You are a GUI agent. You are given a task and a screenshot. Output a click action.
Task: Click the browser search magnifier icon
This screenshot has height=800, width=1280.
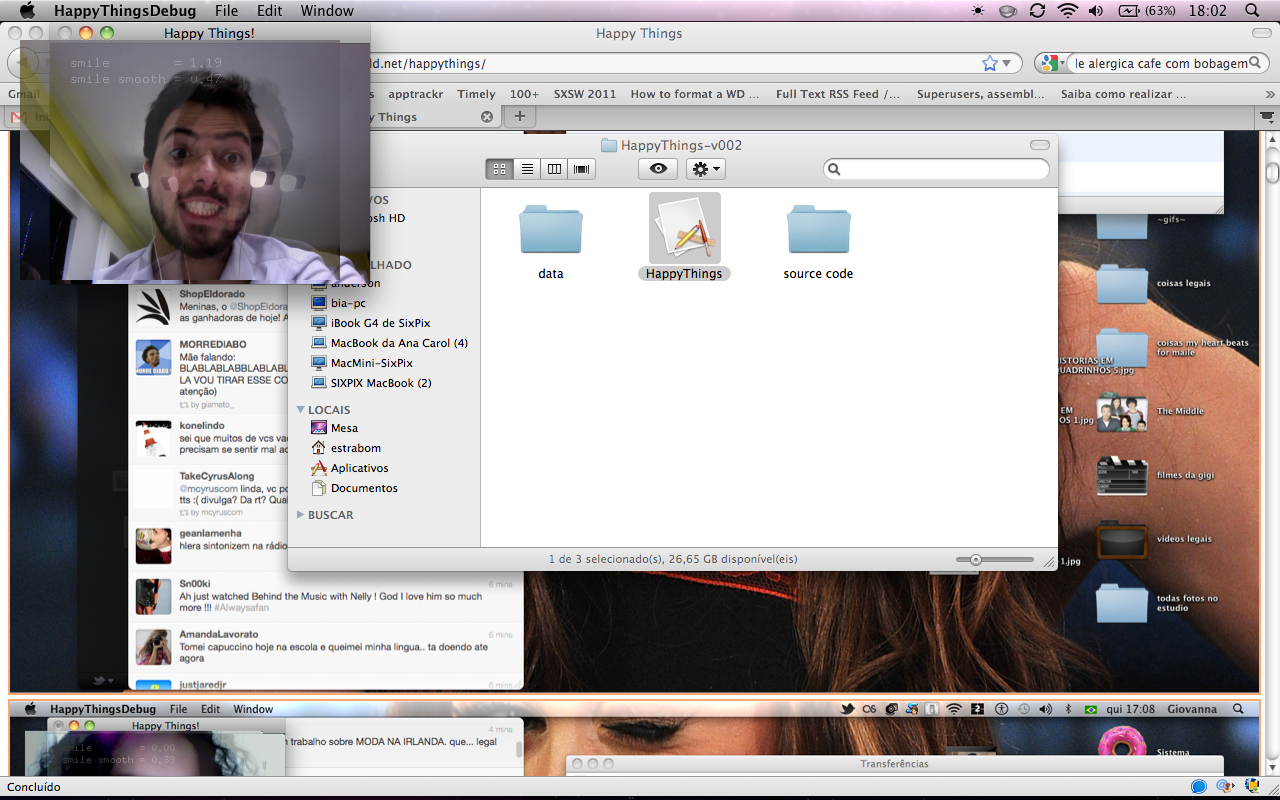coord(1256,64)
